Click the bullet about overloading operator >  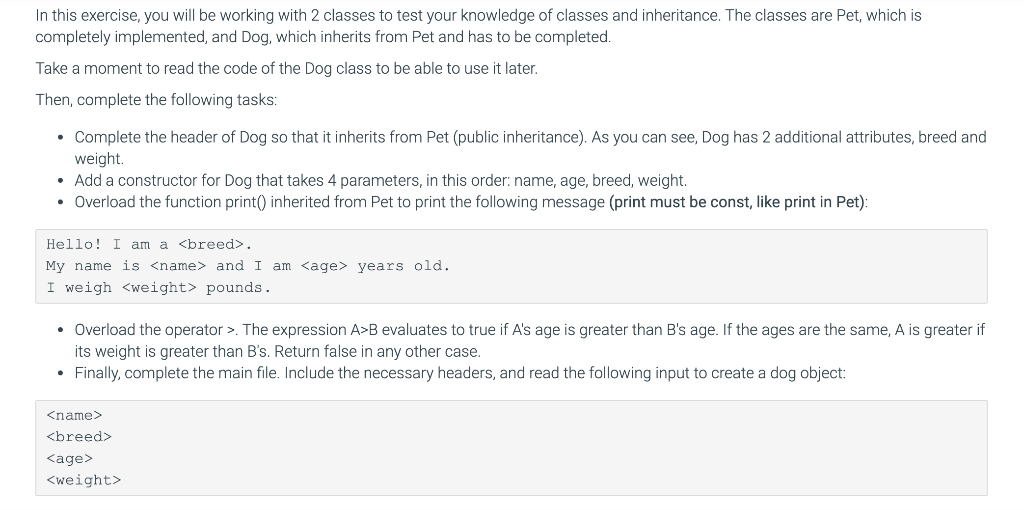(530, 340)
